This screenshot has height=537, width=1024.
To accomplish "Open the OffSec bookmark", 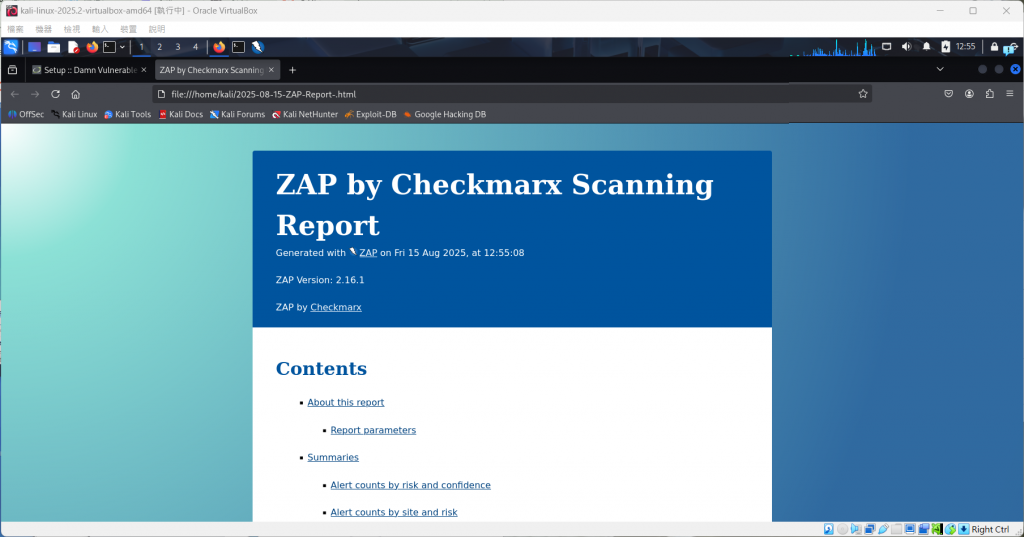I will (26, 114).
